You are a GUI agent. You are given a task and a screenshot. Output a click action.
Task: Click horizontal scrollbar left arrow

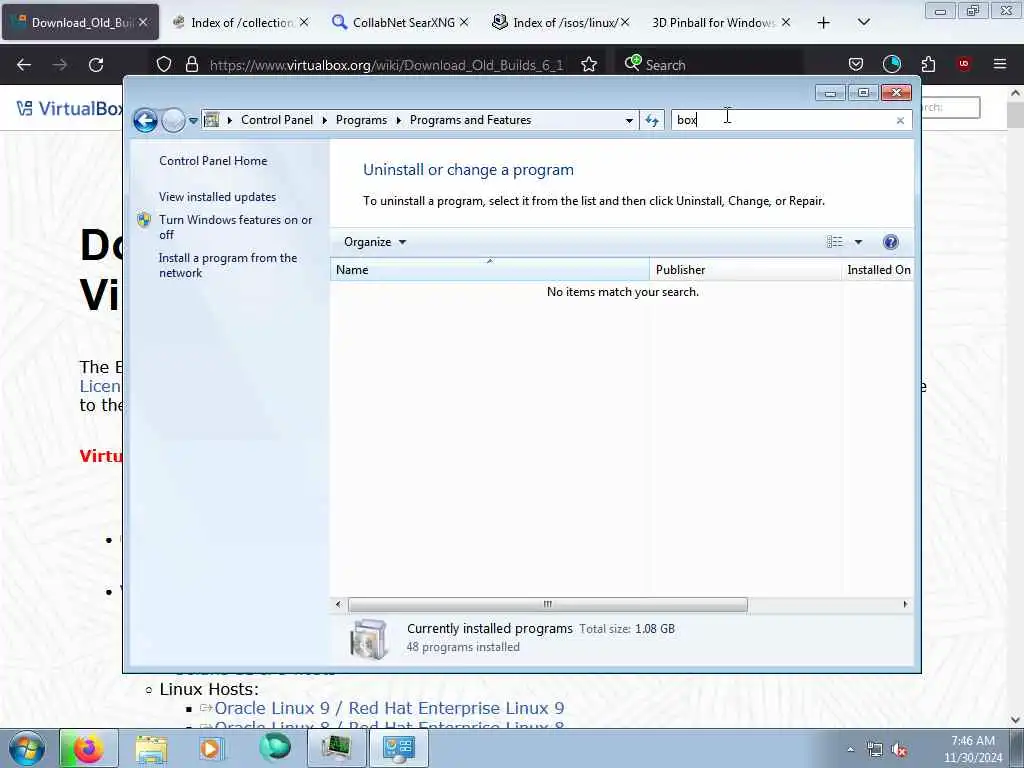coord(338,604)
